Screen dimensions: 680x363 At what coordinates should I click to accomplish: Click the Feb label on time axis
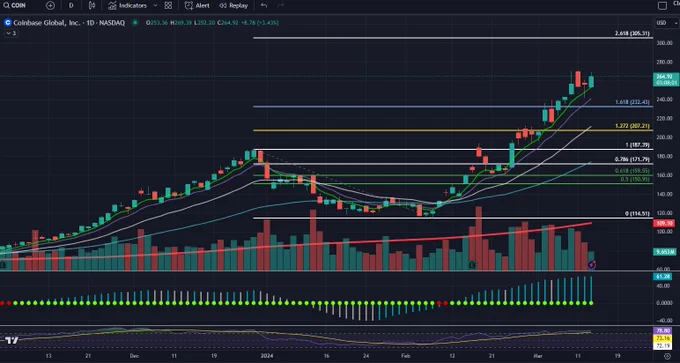(405, 356)
